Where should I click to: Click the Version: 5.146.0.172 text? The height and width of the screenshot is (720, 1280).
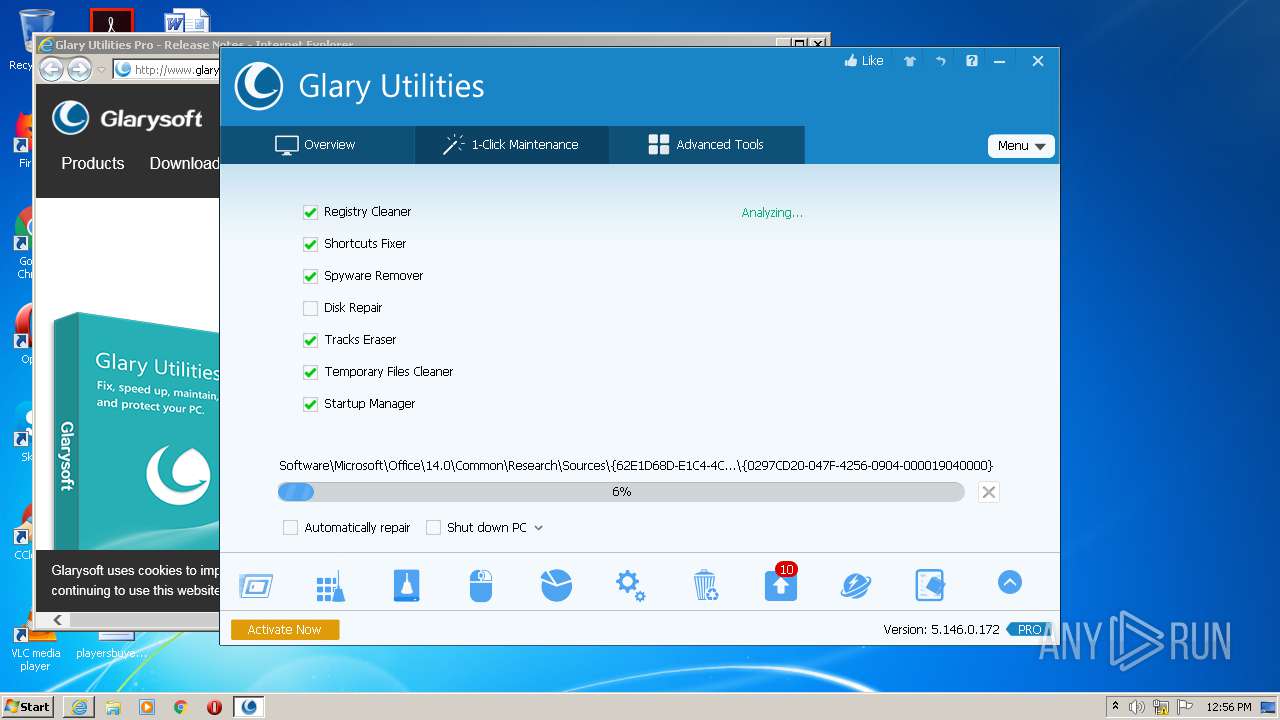pyautogui.click(x=941, y=630)
